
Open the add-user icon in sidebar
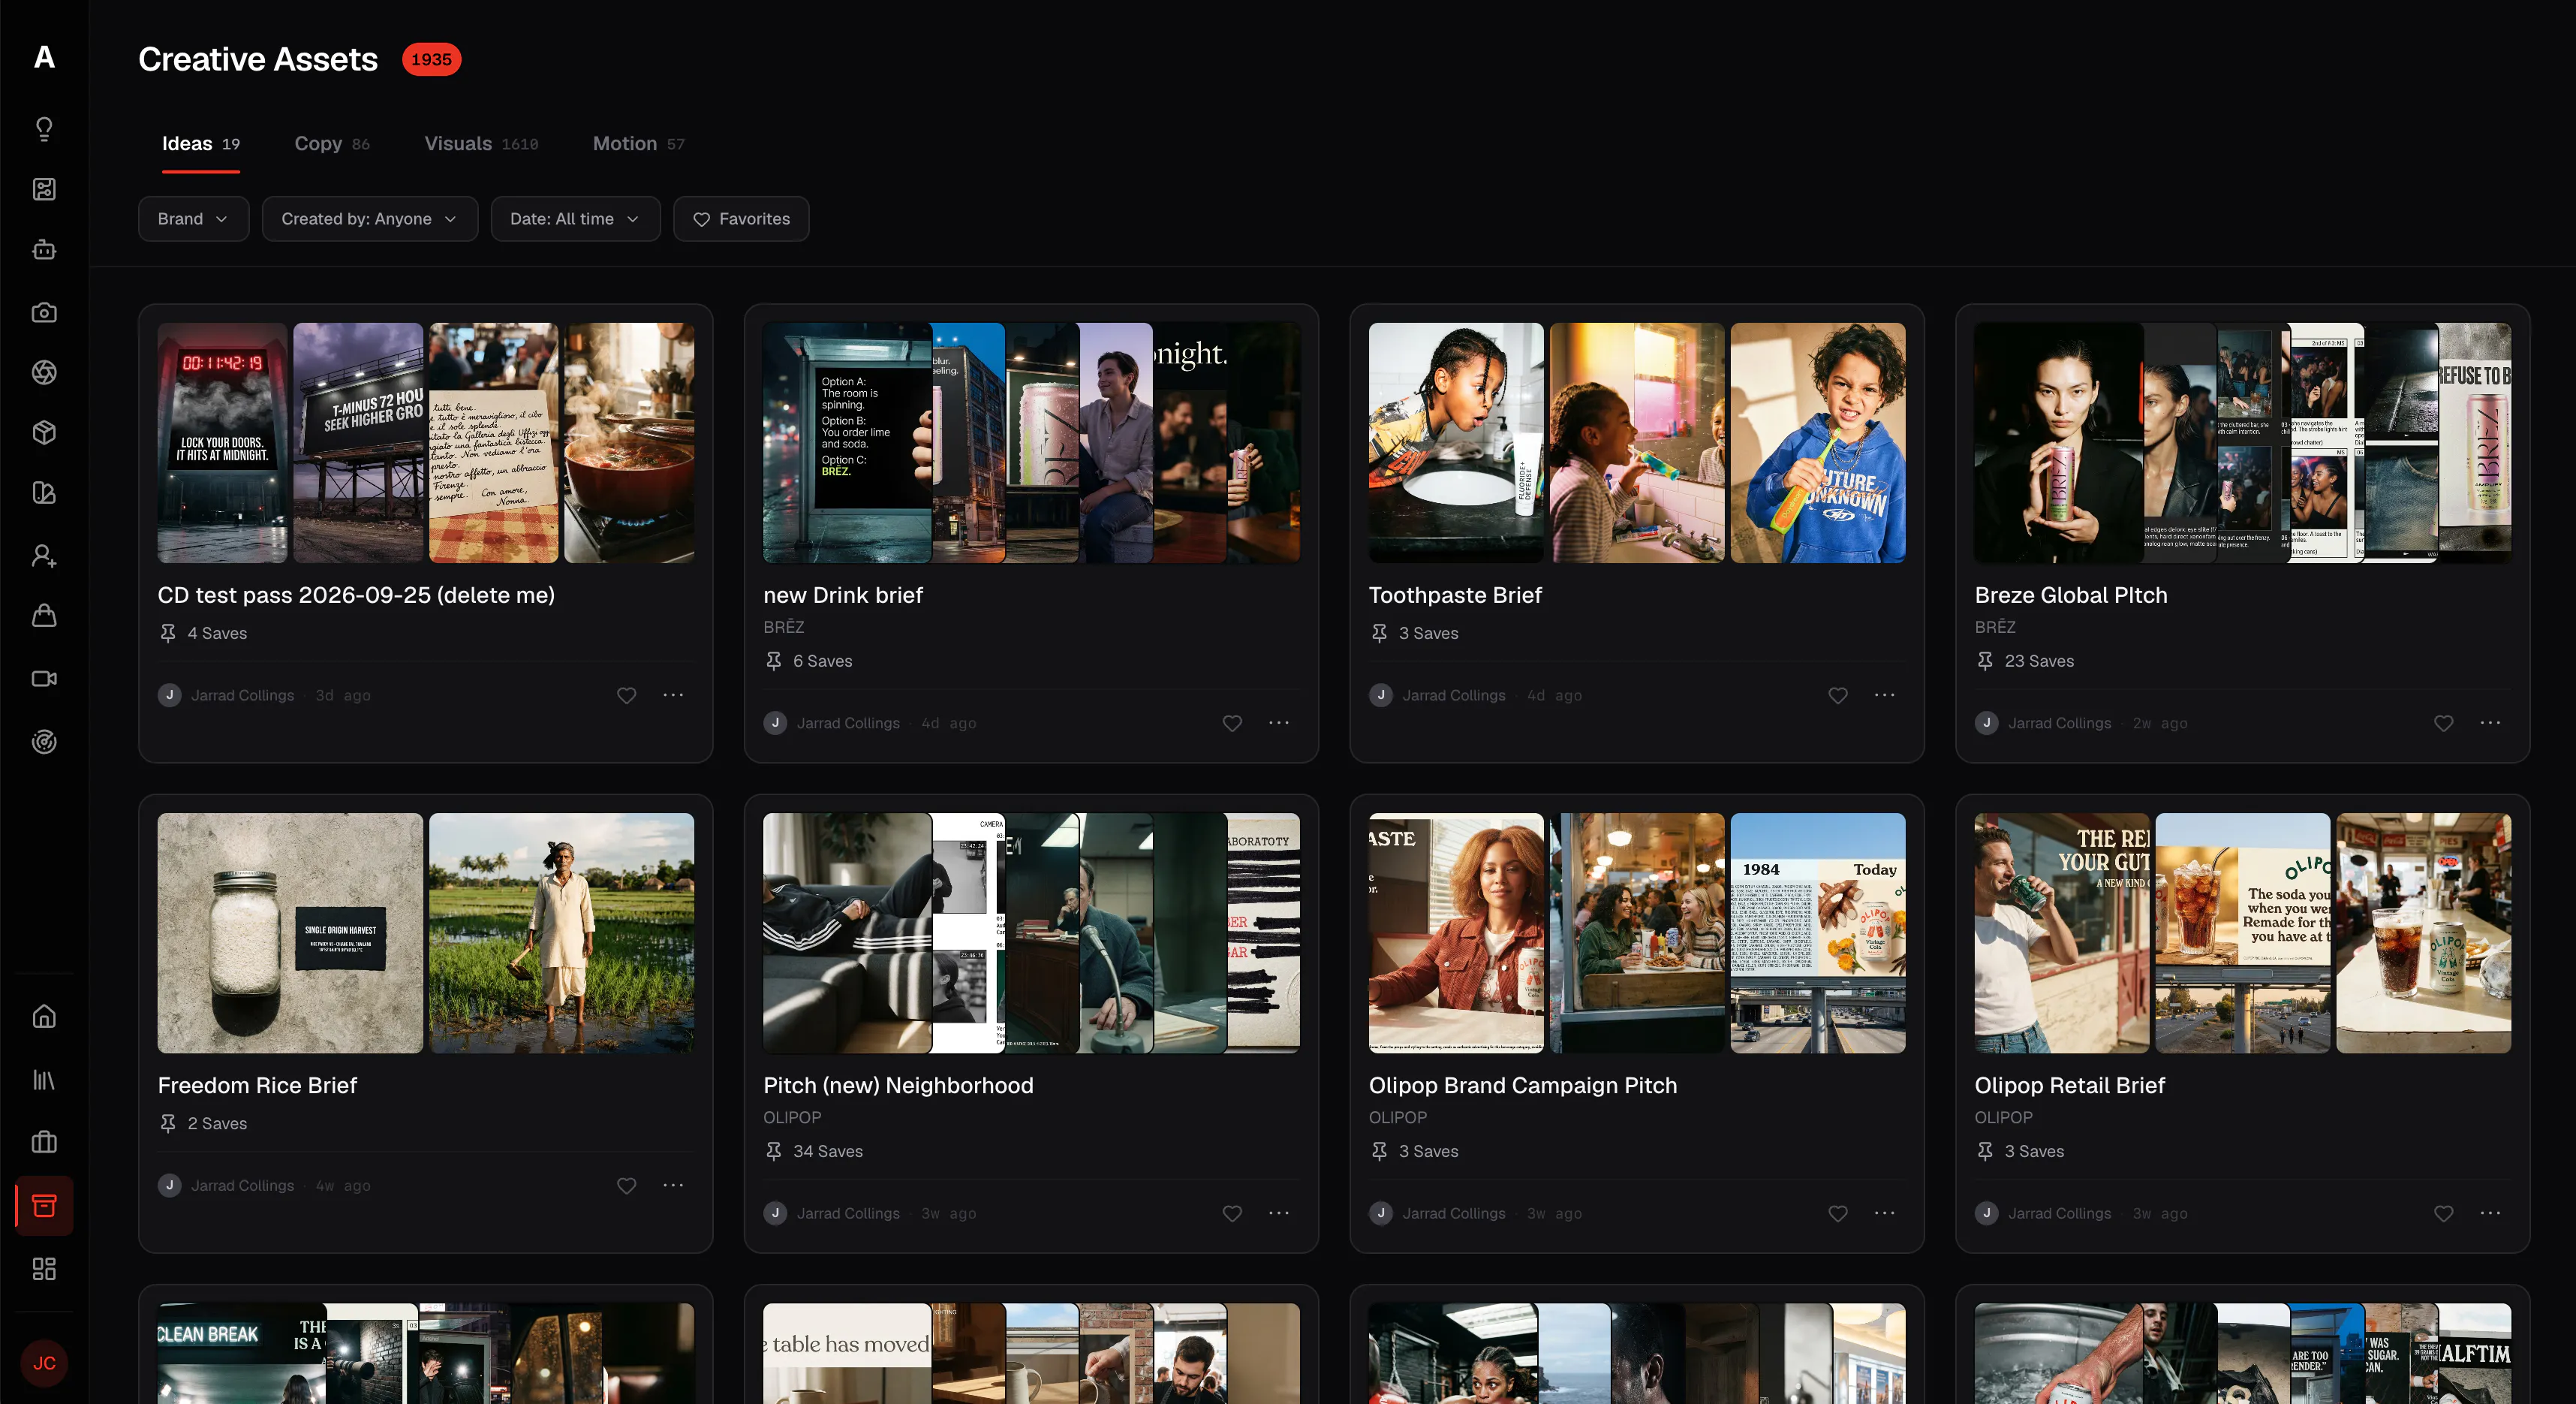[44, 556]
